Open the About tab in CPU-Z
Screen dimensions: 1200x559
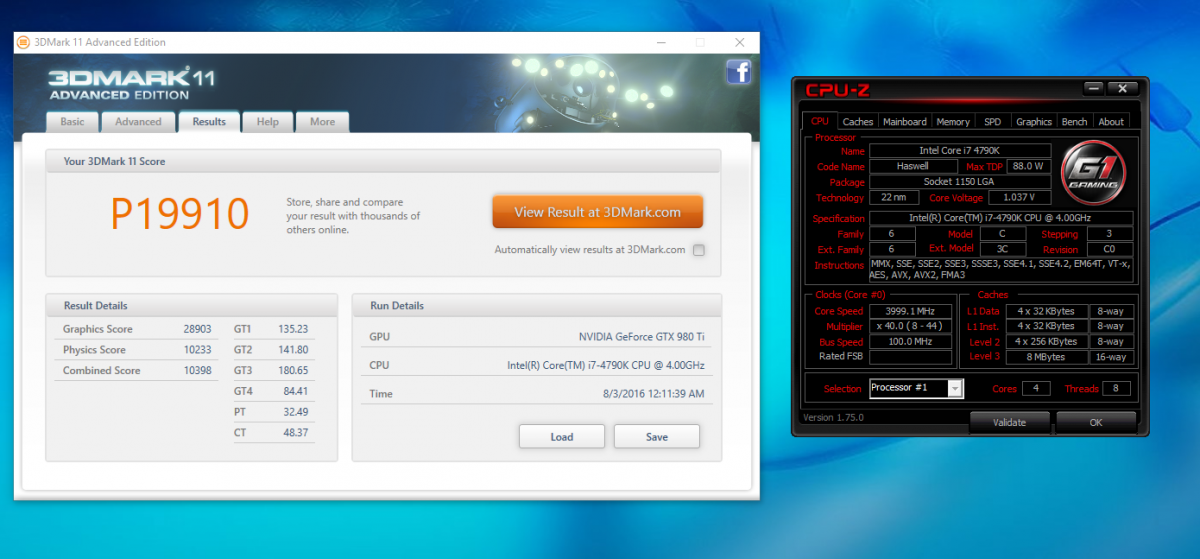tap(1111, 122)
